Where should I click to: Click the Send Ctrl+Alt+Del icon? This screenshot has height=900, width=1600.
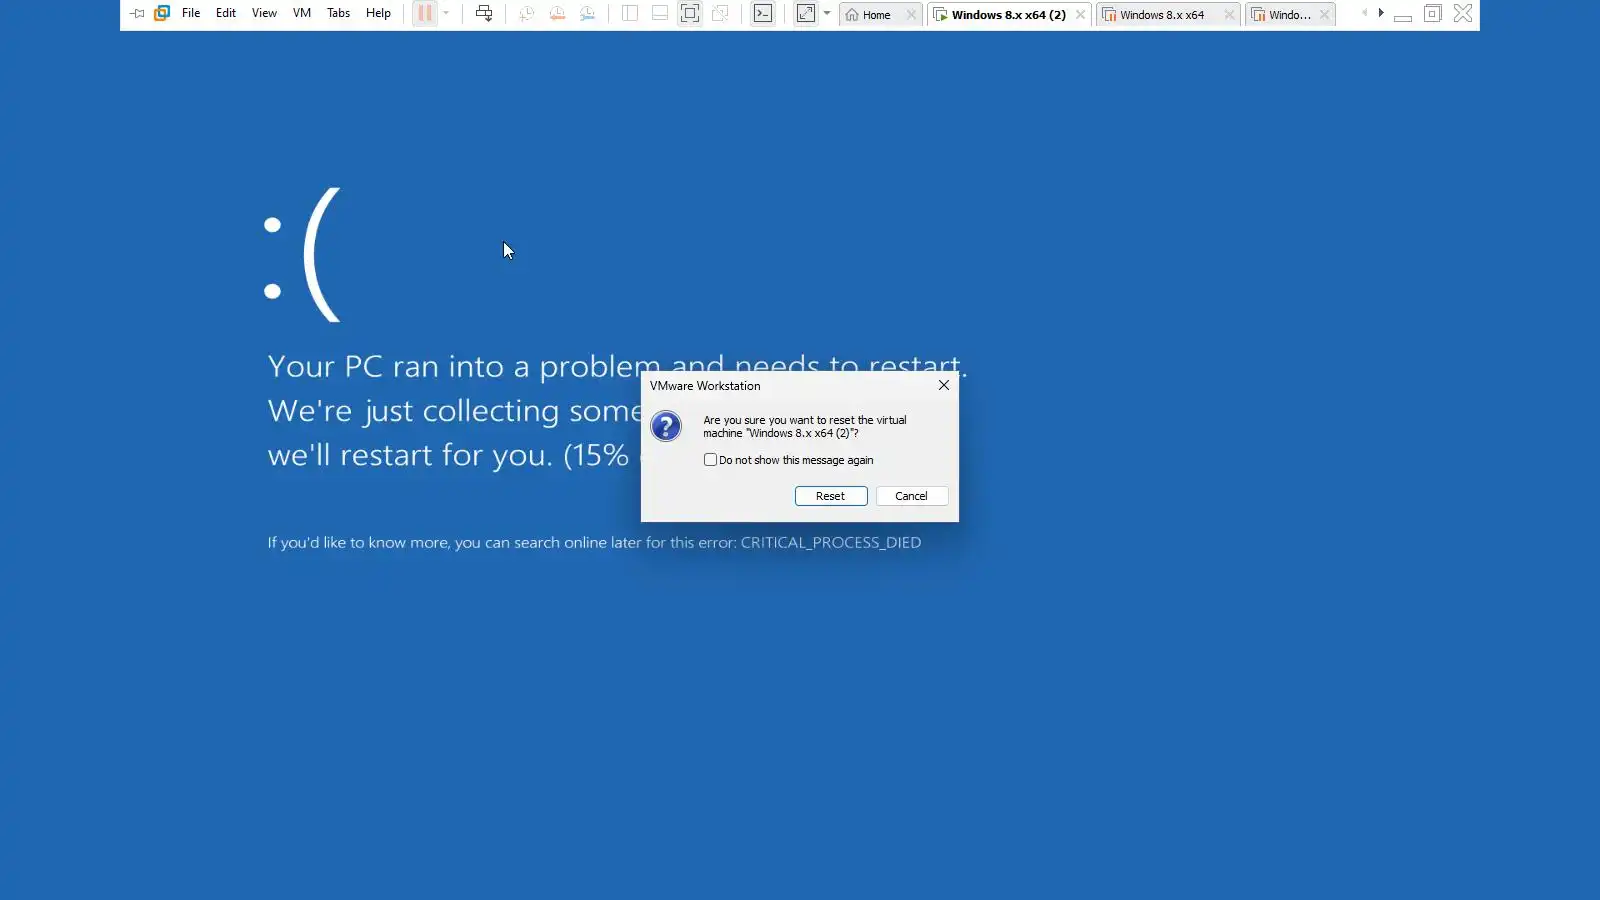click(x=484, y=13)
